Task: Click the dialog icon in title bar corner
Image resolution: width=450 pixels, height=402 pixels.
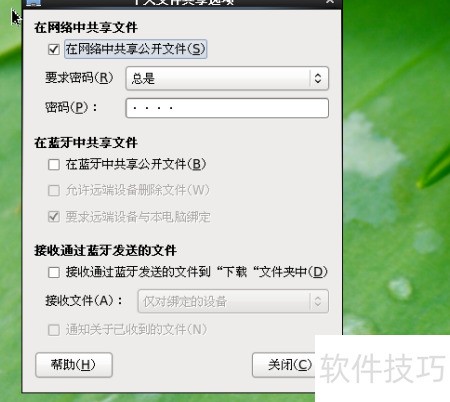Action: coord(33,3)
